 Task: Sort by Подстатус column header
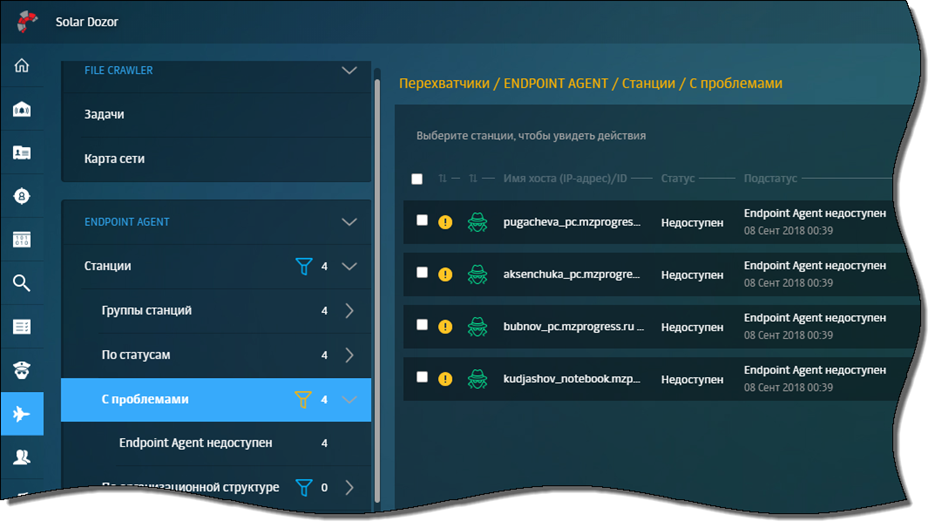coord(770,178)
